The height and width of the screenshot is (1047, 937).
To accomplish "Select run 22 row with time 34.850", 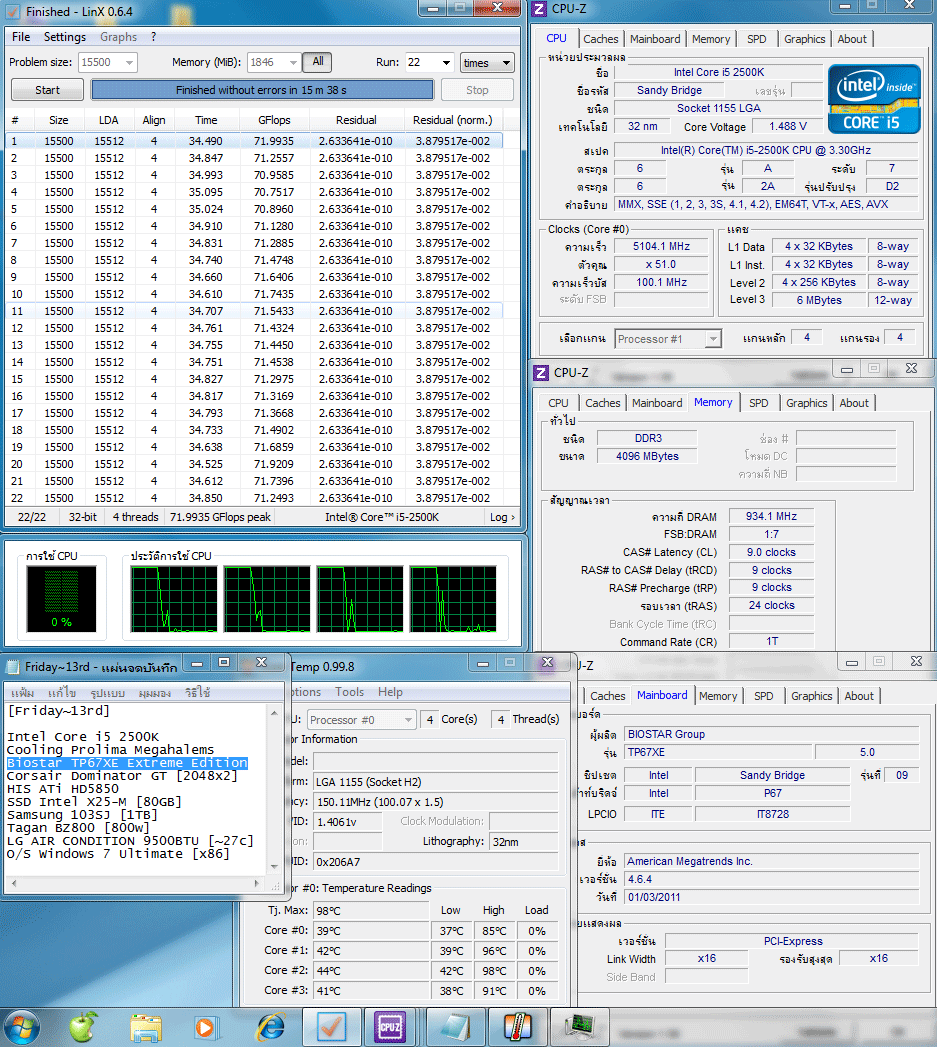I will pyautogui.click(x=254, y=498).
